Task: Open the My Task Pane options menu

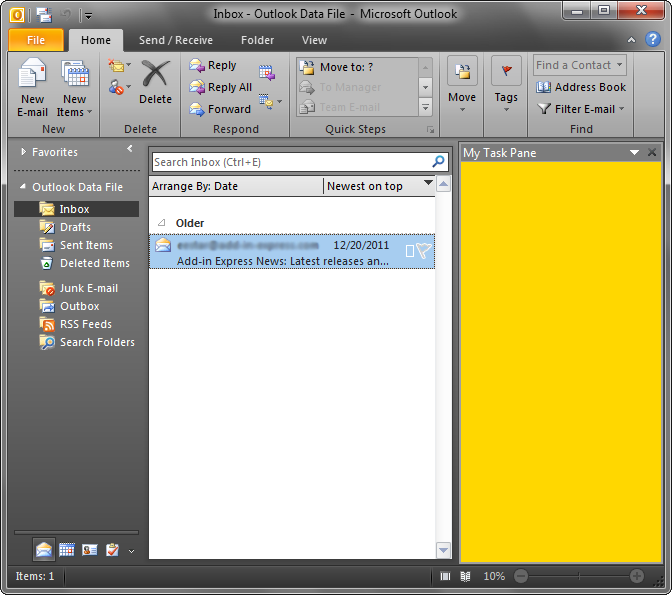Action: tap(634, 153)
